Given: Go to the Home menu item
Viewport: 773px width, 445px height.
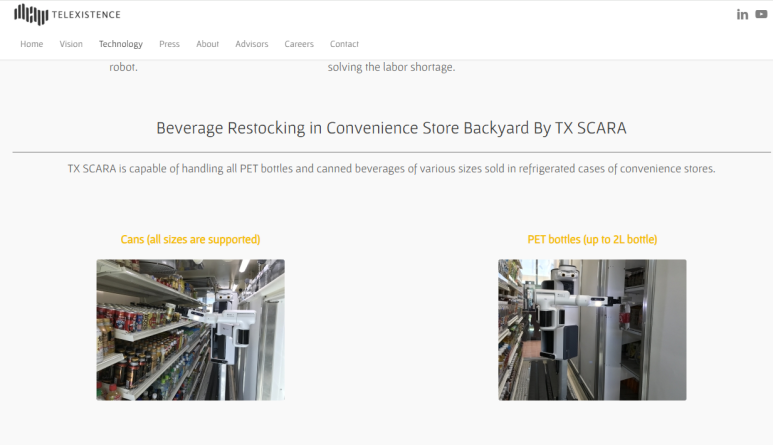Looking at the screenshot, I should (32, 44).
